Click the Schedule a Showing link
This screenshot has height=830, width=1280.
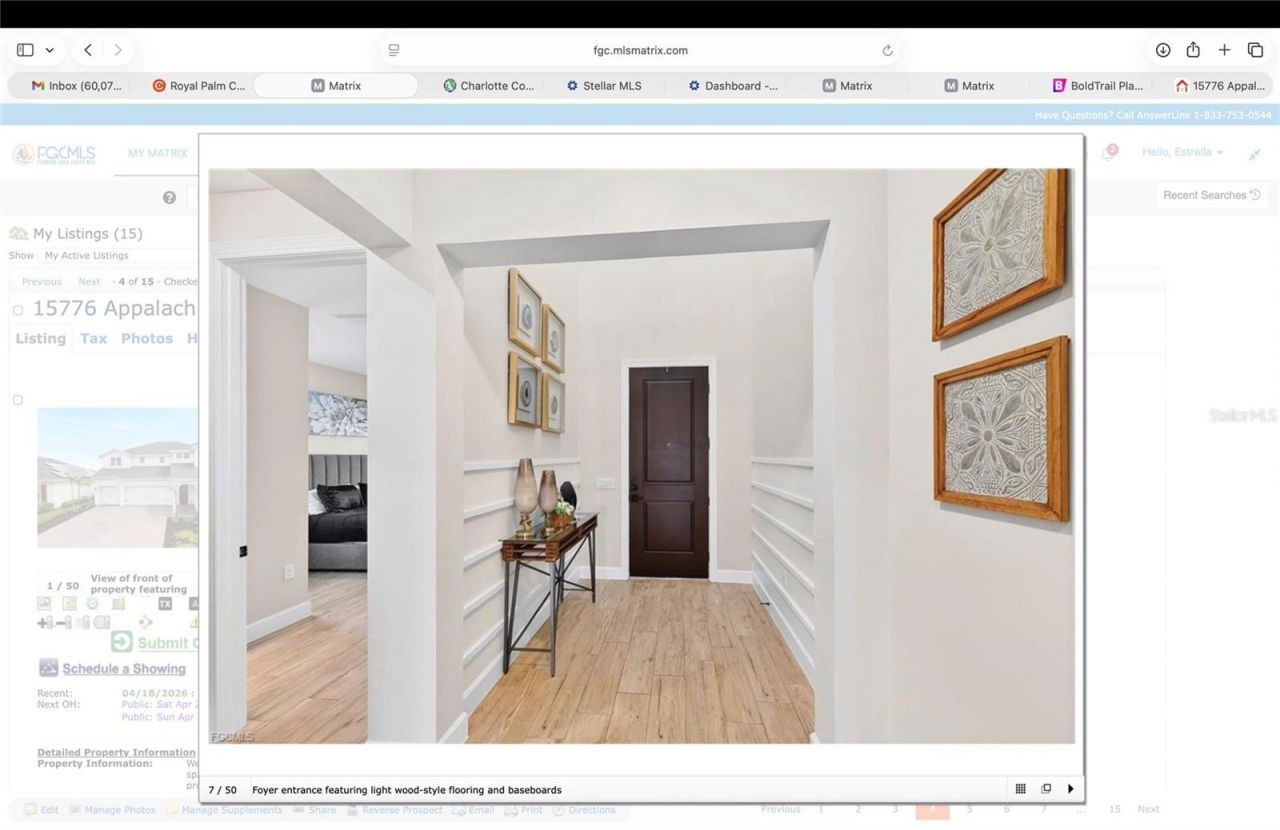(125, 668)
